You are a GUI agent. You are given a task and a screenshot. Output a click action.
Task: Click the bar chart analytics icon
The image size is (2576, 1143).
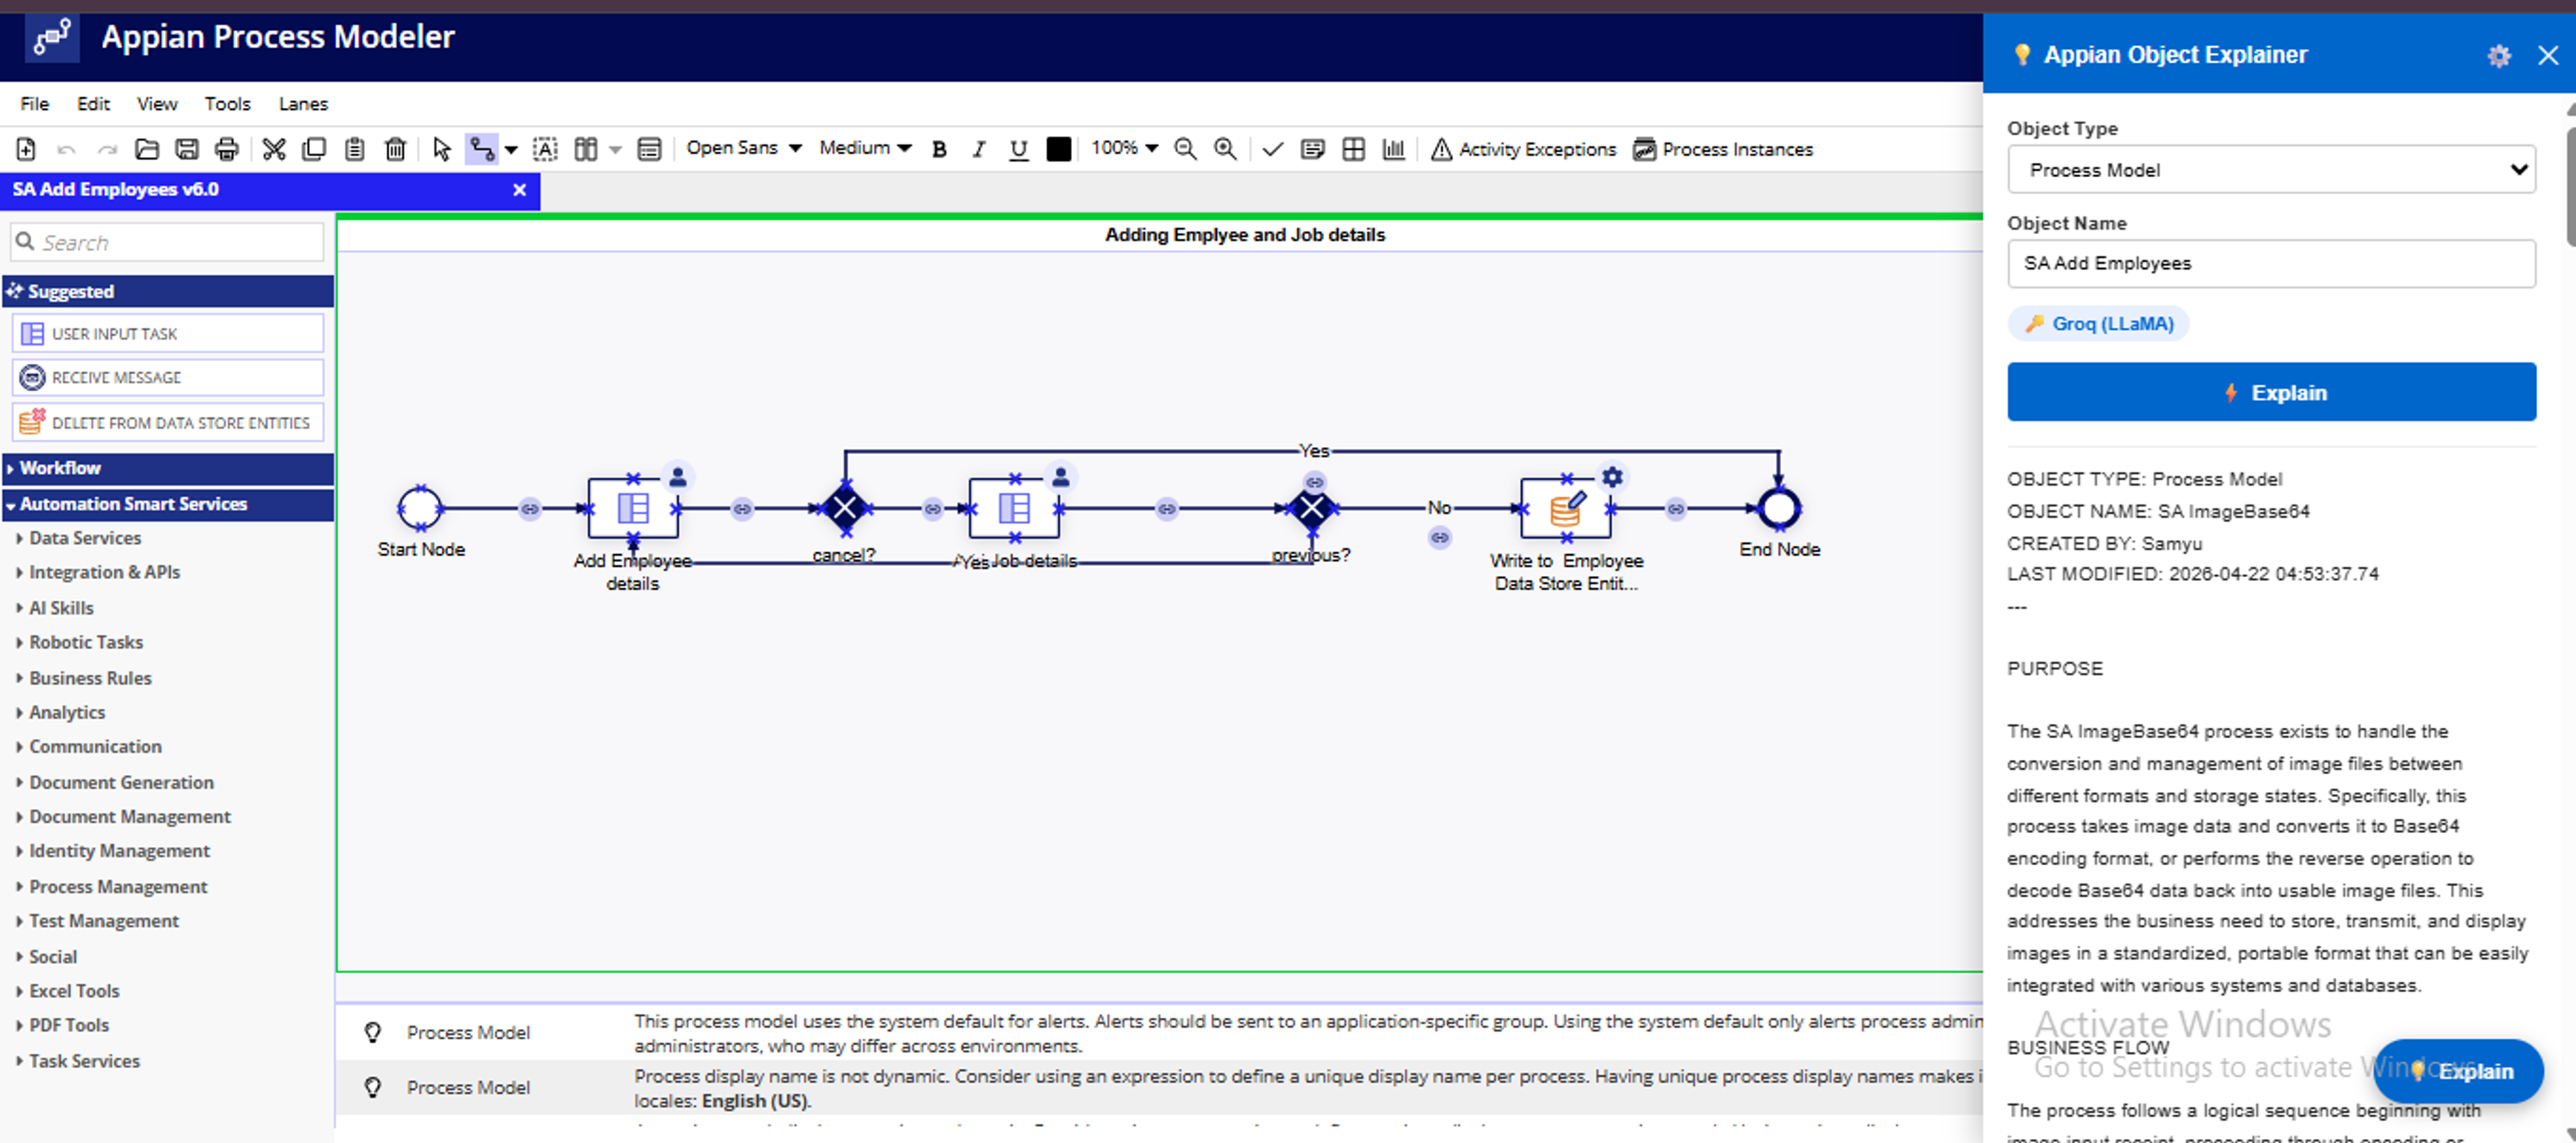1393,149
